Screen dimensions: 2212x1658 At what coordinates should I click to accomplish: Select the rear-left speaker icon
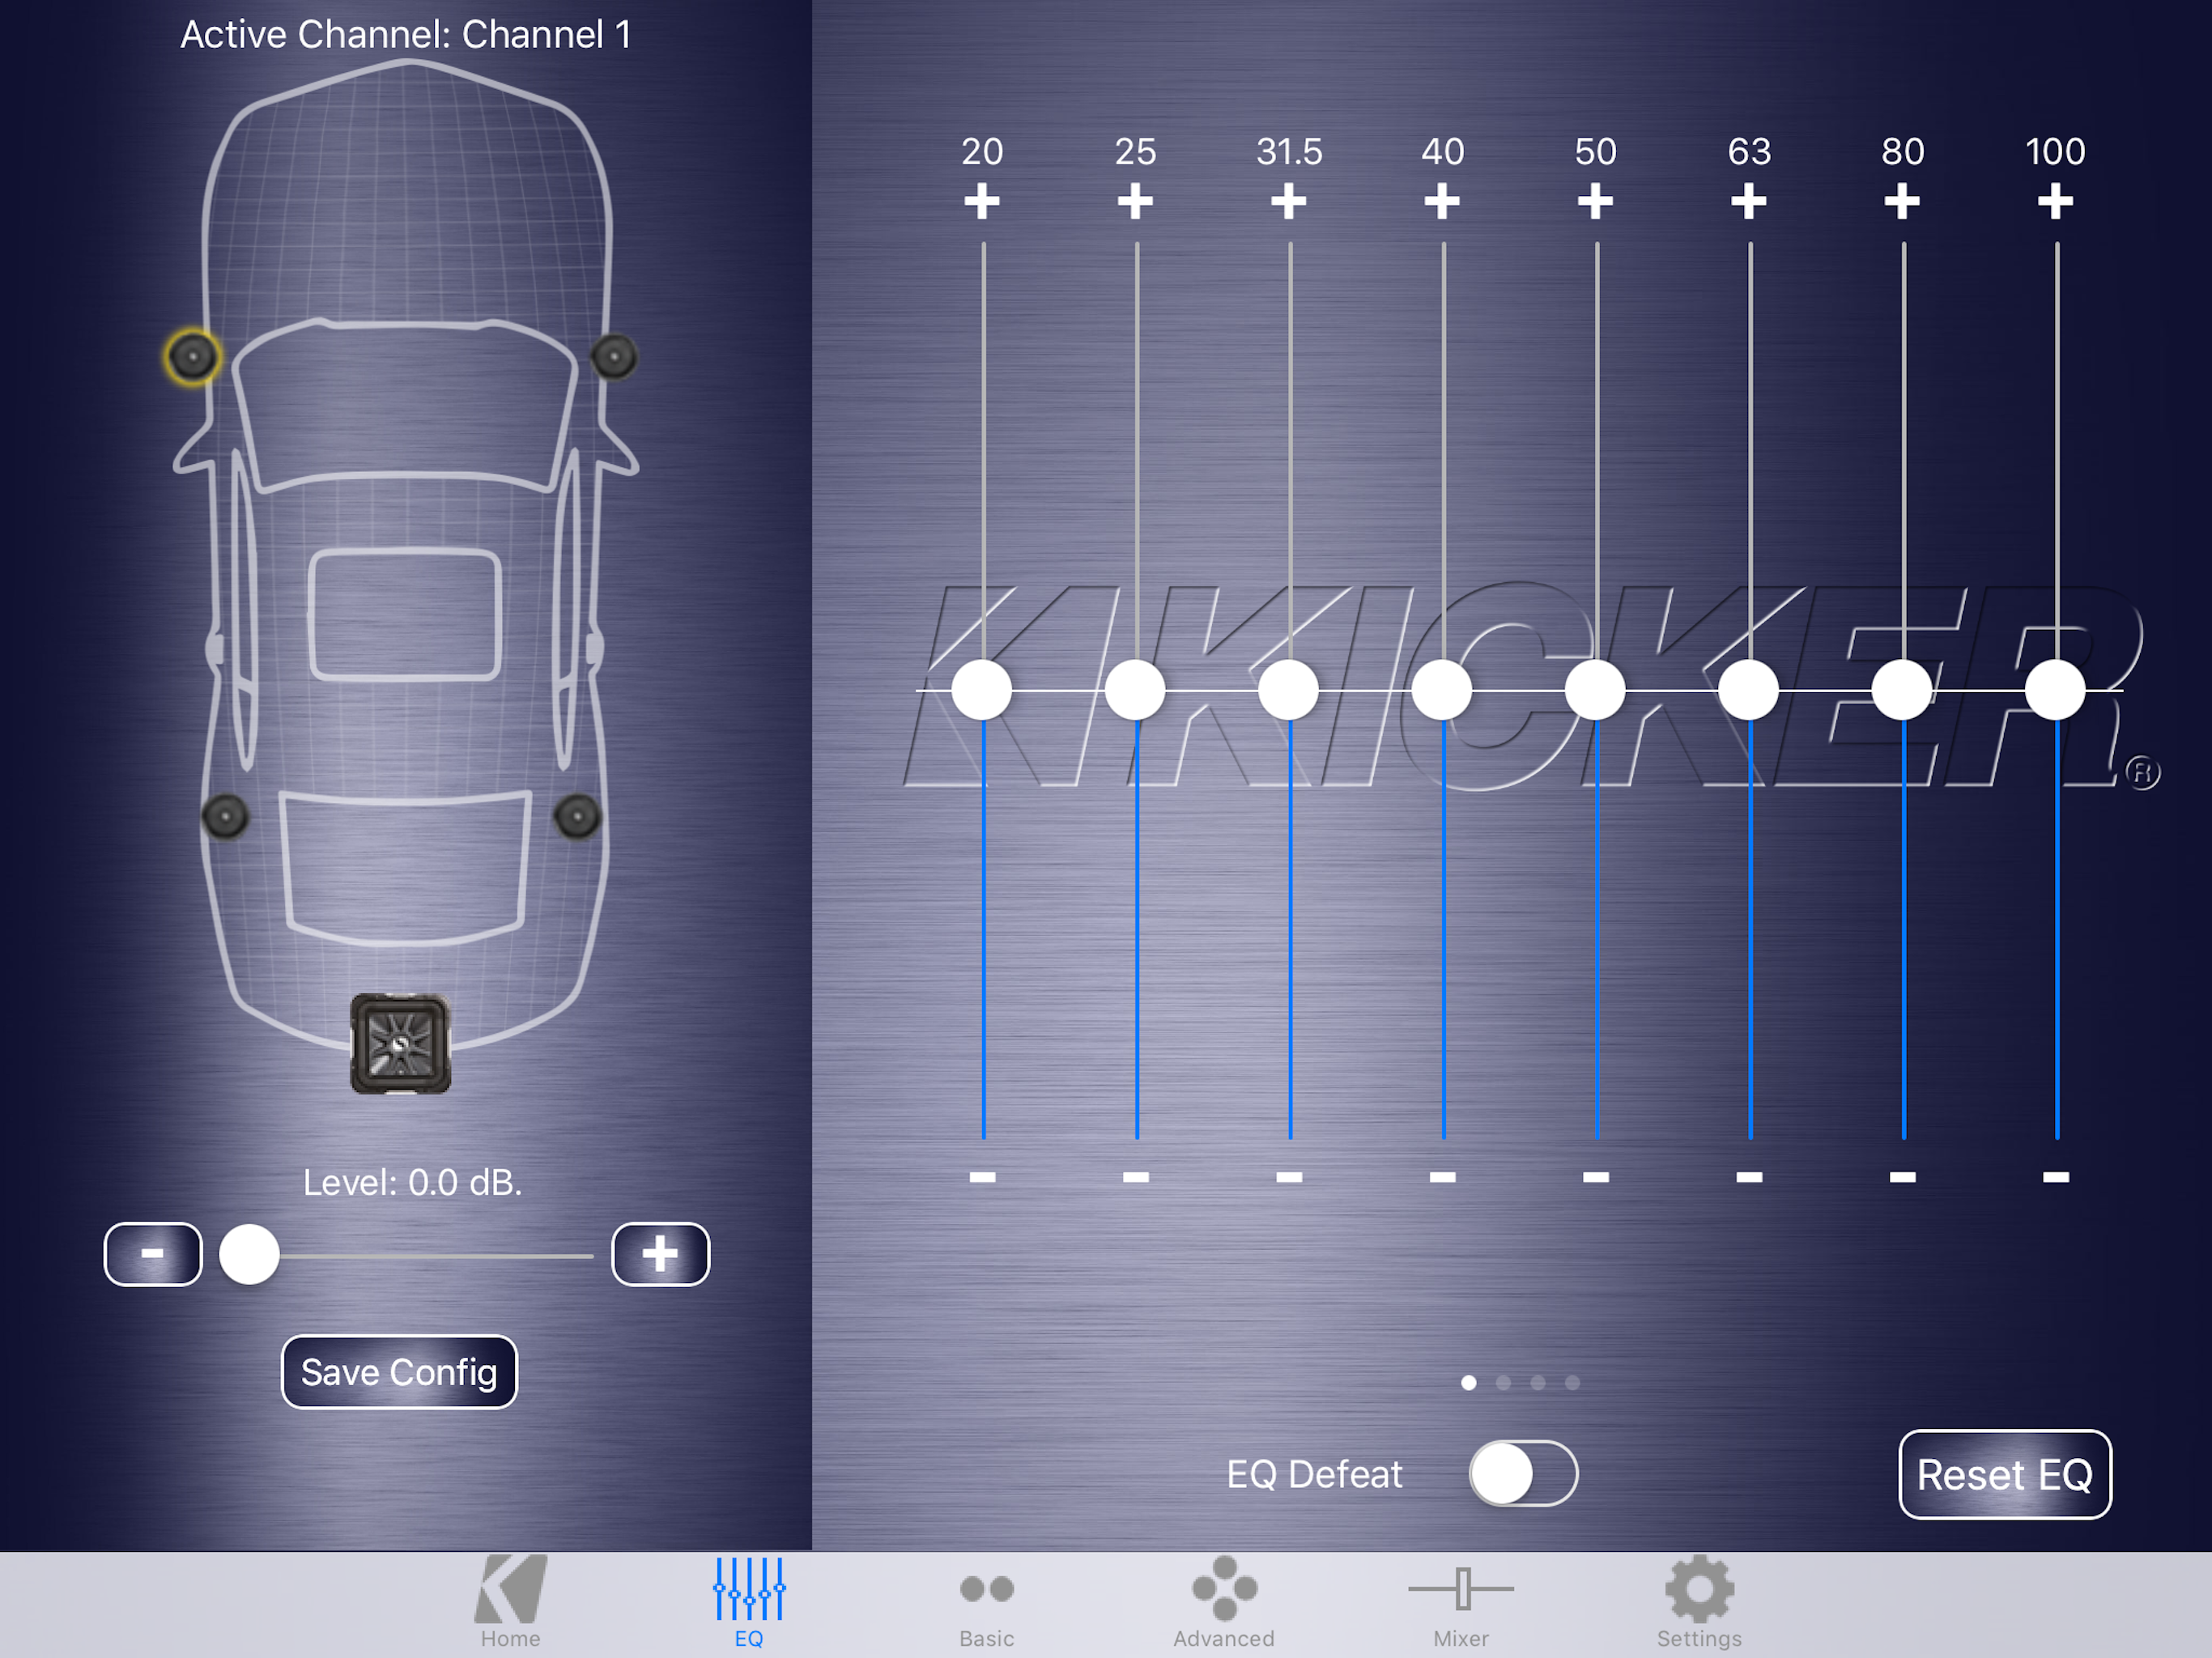click(x=225, y=817)
